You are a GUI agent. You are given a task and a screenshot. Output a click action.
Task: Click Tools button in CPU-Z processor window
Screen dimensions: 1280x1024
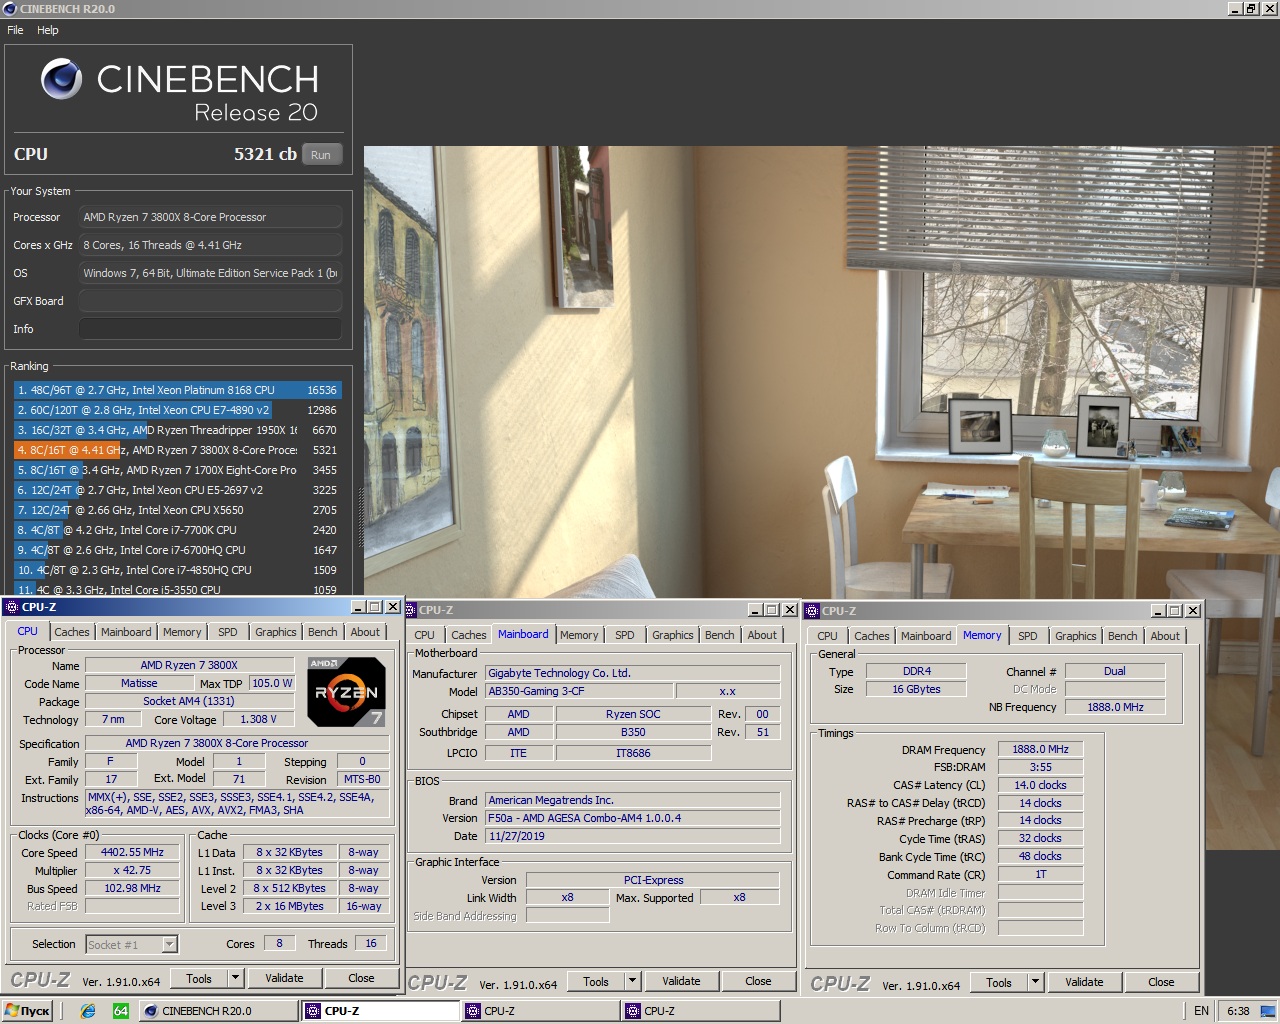(x=199, y=979)
